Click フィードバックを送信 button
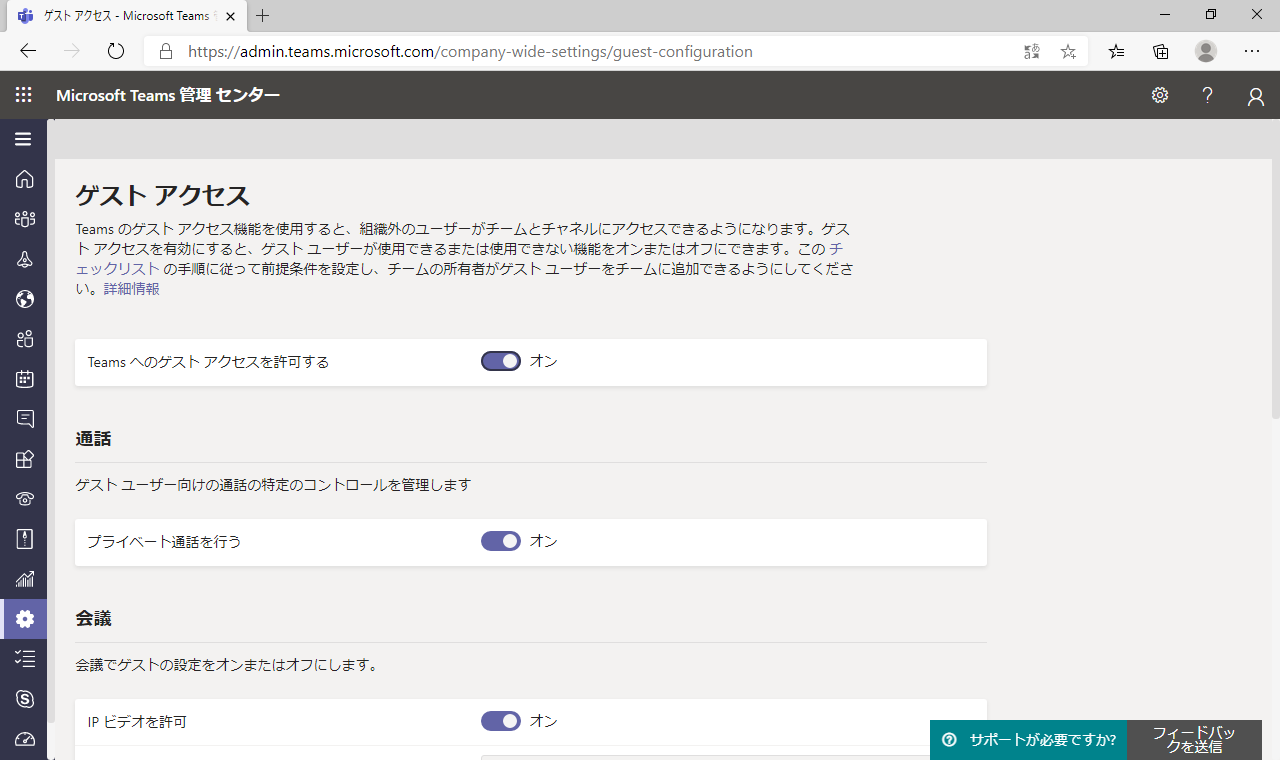1280x760 pixels. click(x=1194, y=740)
